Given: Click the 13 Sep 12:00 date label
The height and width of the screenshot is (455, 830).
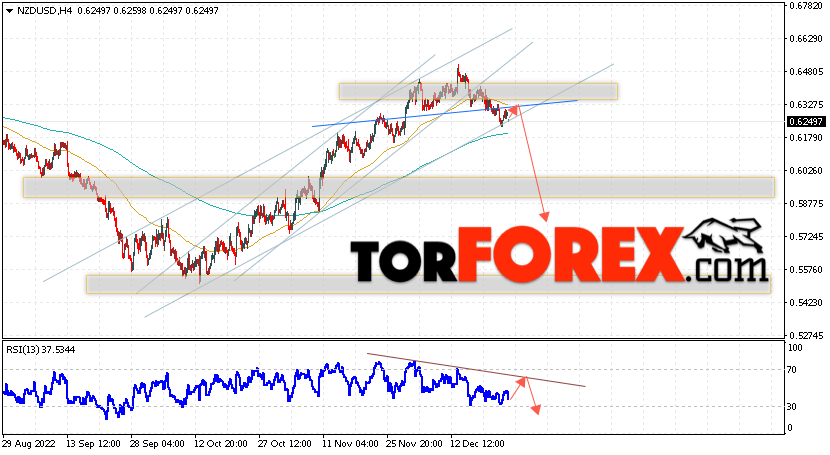Looking at the screenshot, I should tap(93, 443).
